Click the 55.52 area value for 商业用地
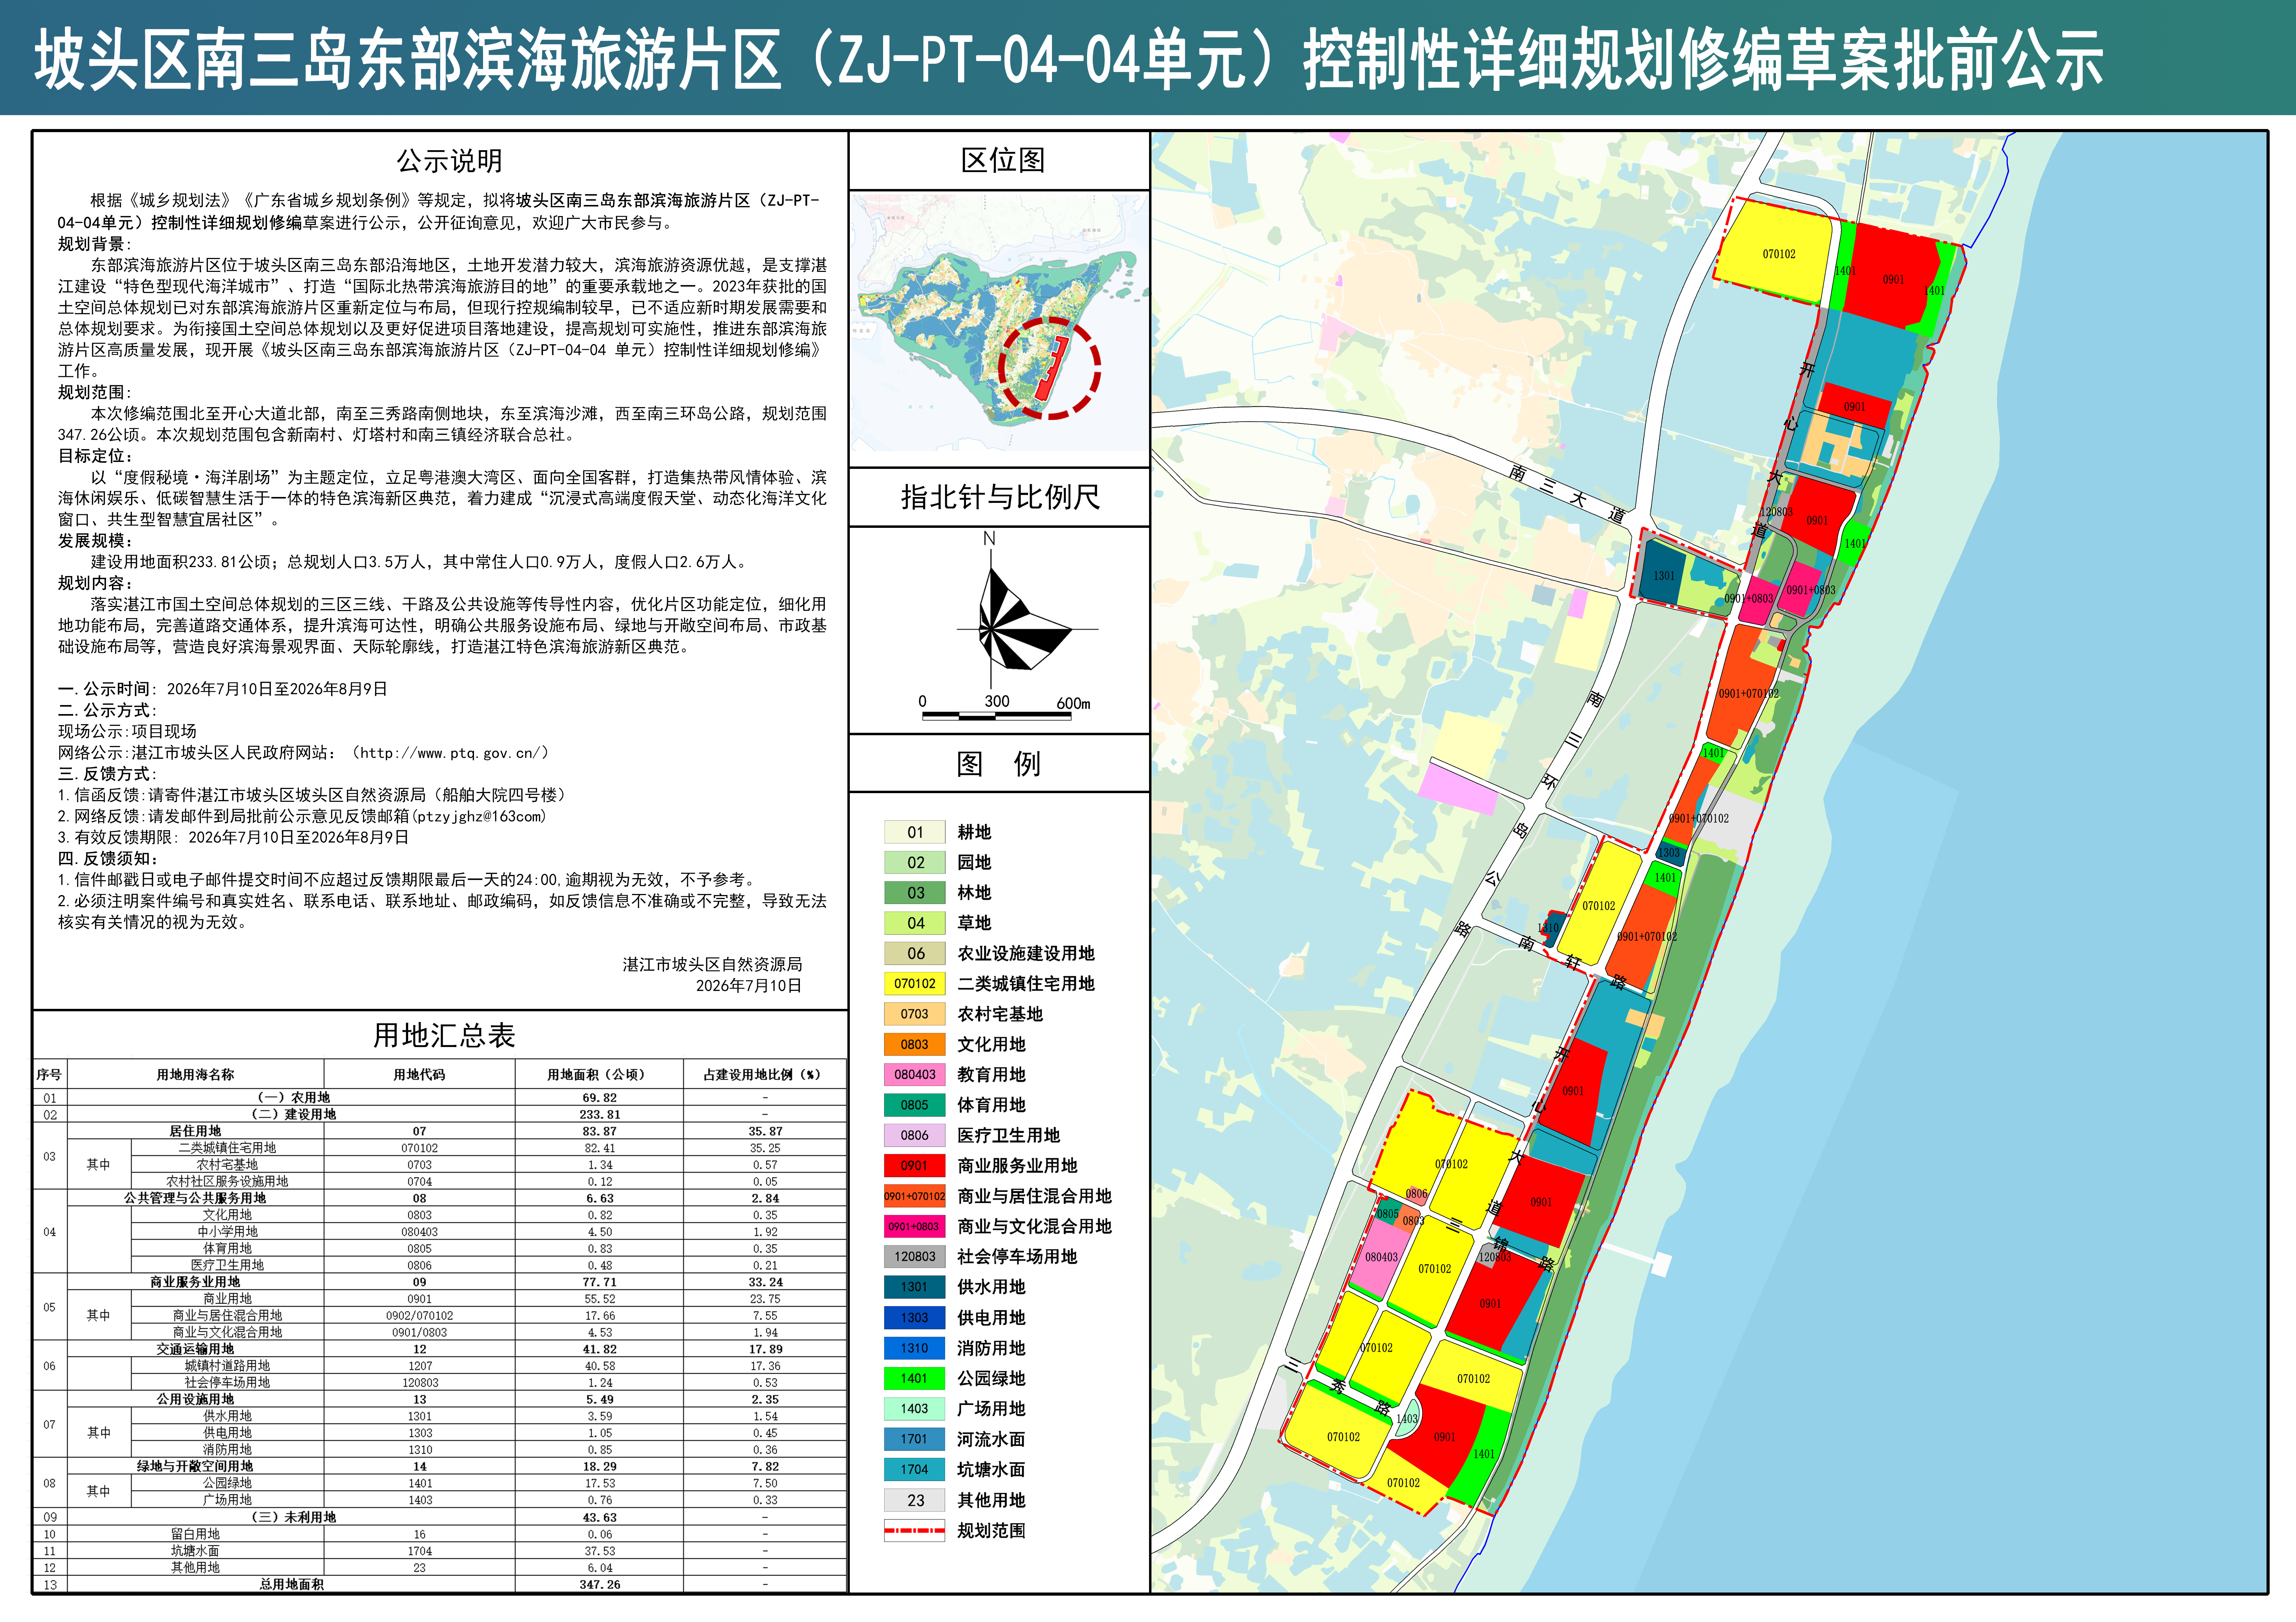The width and height of the screenshot is (2296, 1622). click(x=600, y=1299)
